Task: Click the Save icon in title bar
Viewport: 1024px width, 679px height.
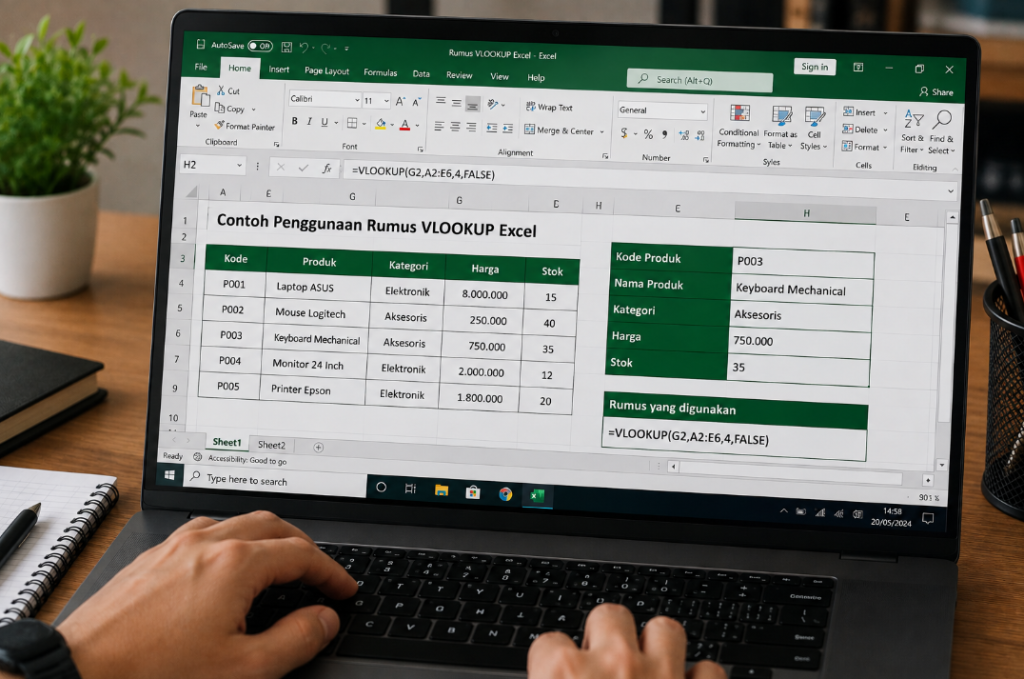Action: 286,47
